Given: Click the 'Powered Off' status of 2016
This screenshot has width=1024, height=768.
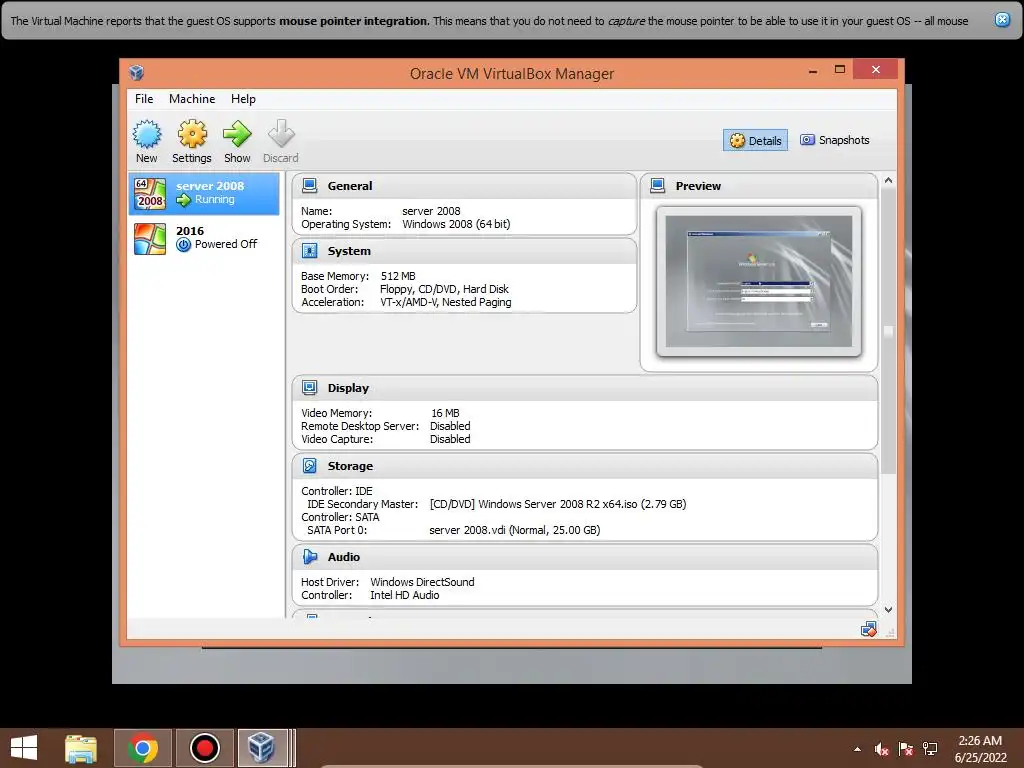Looking at the screenshot, I should click(226, 244).
